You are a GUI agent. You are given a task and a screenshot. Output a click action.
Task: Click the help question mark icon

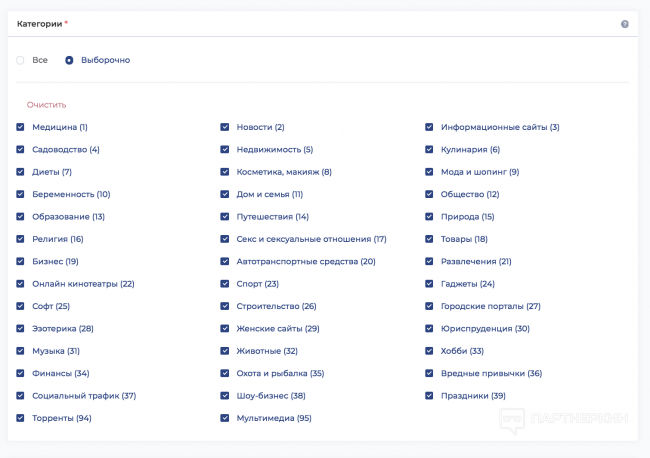pyautogui.click(x=624, y=24)
